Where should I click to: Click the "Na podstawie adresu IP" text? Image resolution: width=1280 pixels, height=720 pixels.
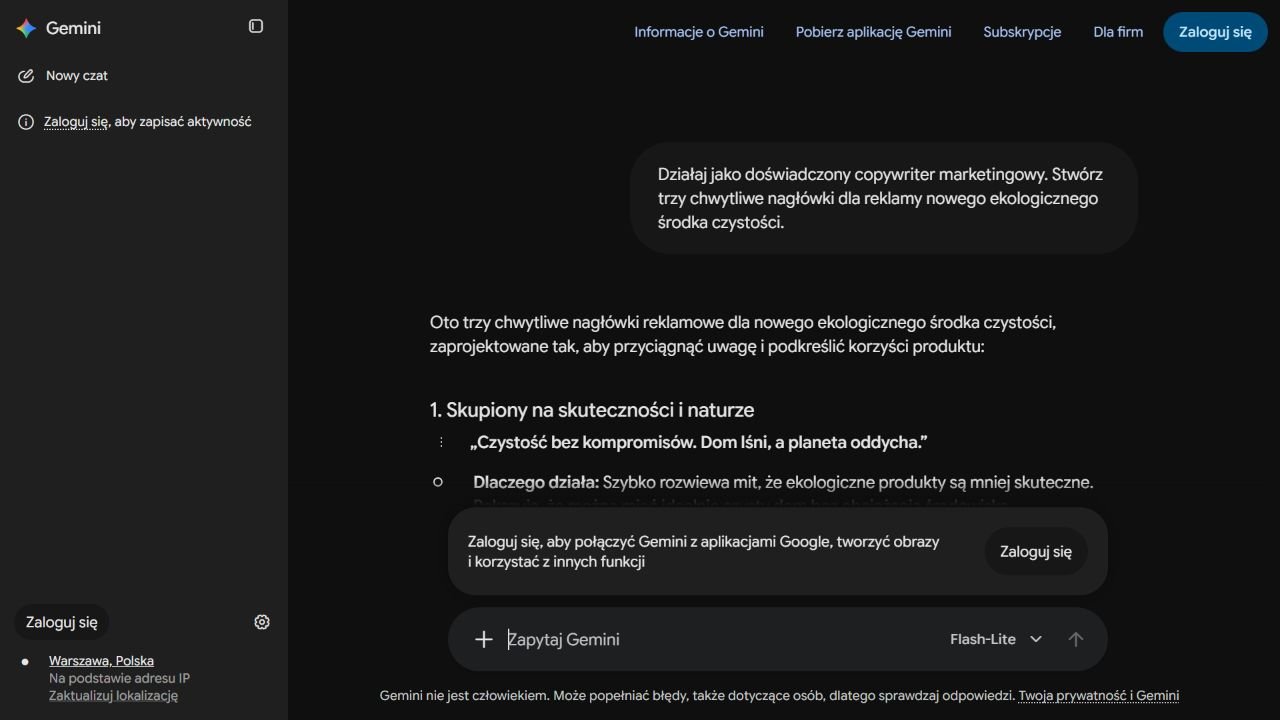[119, 678]
